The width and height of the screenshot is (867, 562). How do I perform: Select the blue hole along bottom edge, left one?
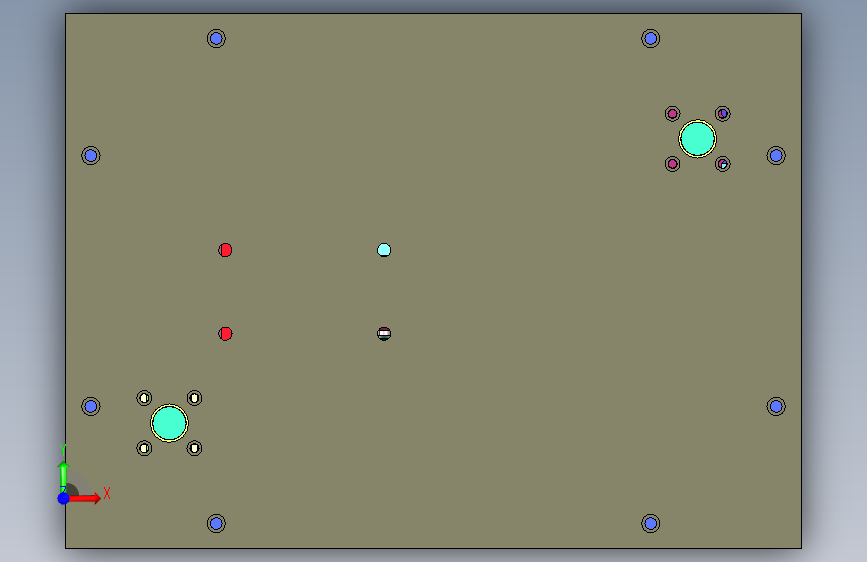pyautogui.click(x=216, y=523)
